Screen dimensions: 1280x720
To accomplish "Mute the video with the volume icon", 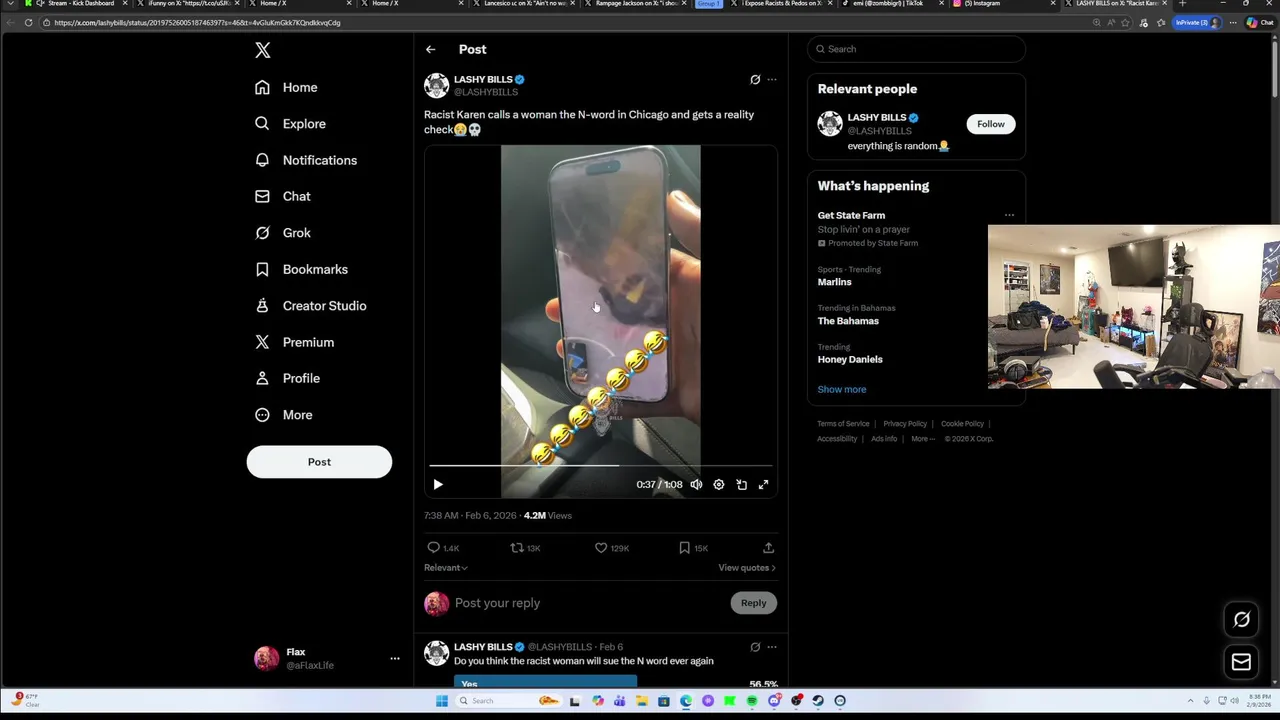I will point(696,485).
